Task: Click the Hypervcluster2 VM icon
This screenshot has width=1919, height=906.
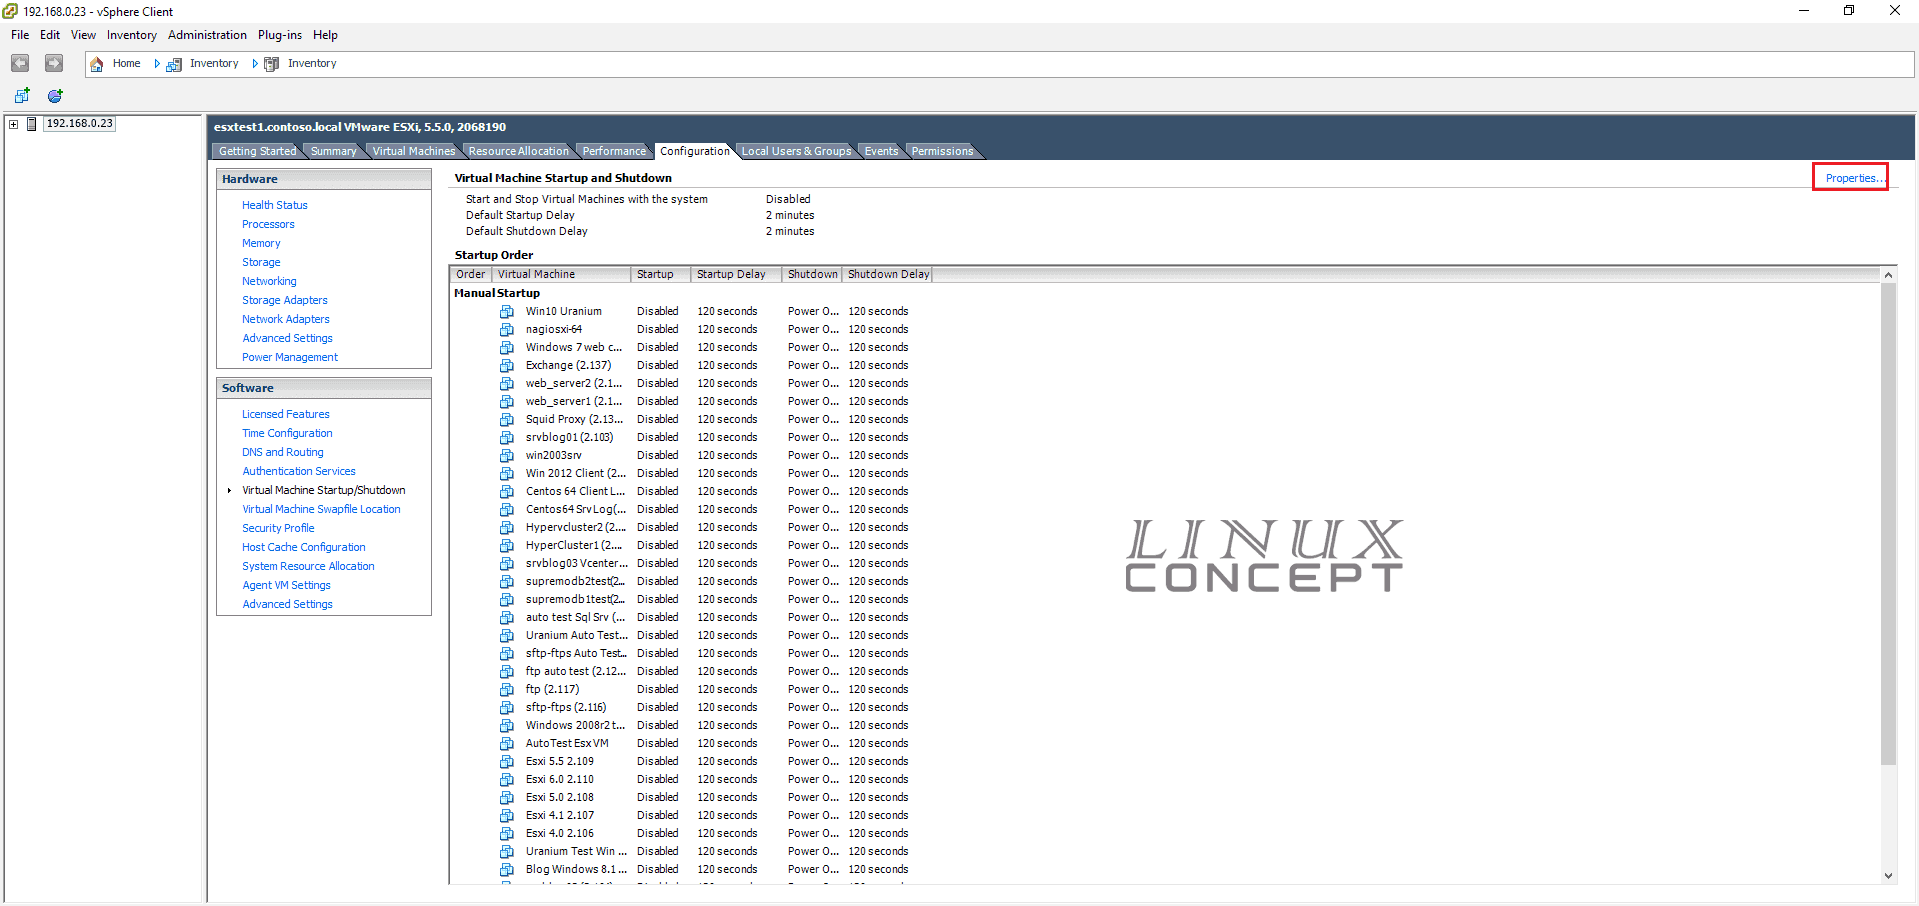Action: pyautogui.click(x=507, y=528)
